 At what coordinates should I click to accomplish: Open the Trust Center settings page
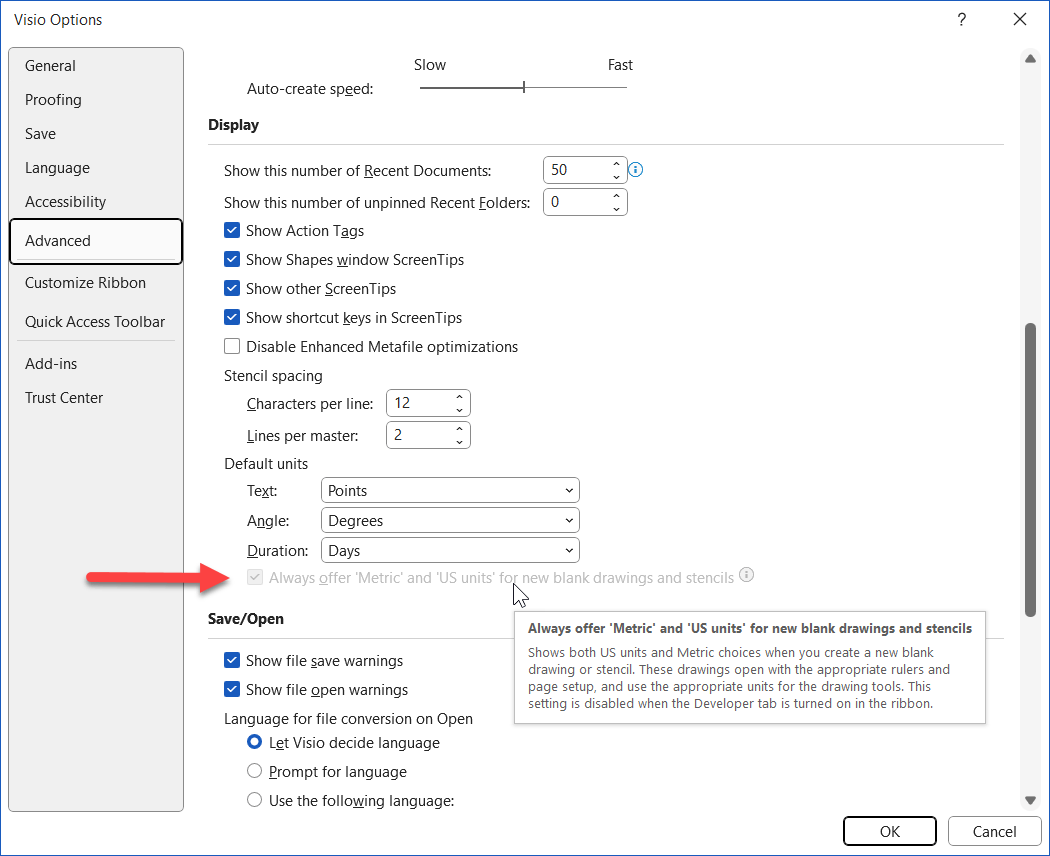coord(64,397)
